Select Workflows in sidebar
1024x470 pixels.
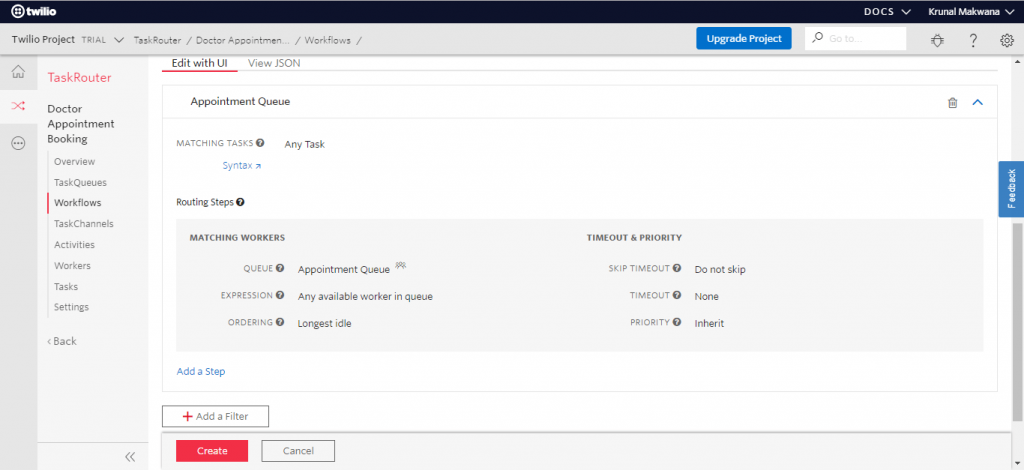pos(78,203)
